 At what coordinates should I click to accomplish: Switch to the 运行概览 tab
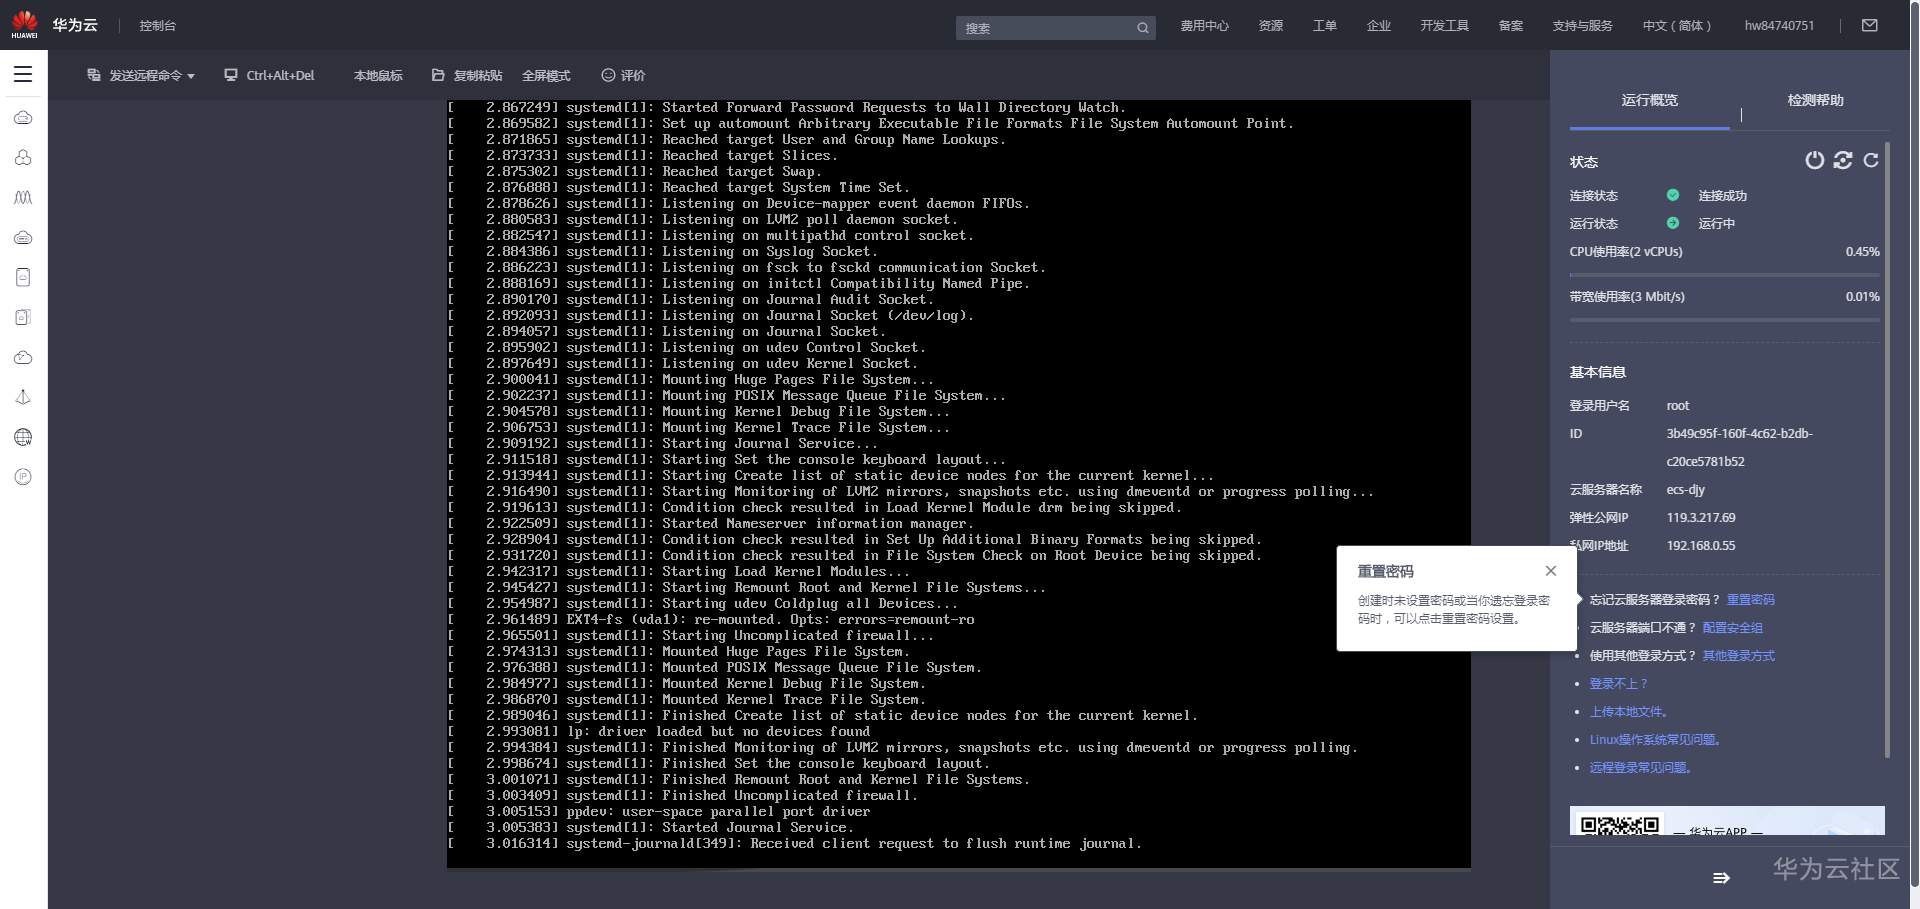pos(1650,100)
